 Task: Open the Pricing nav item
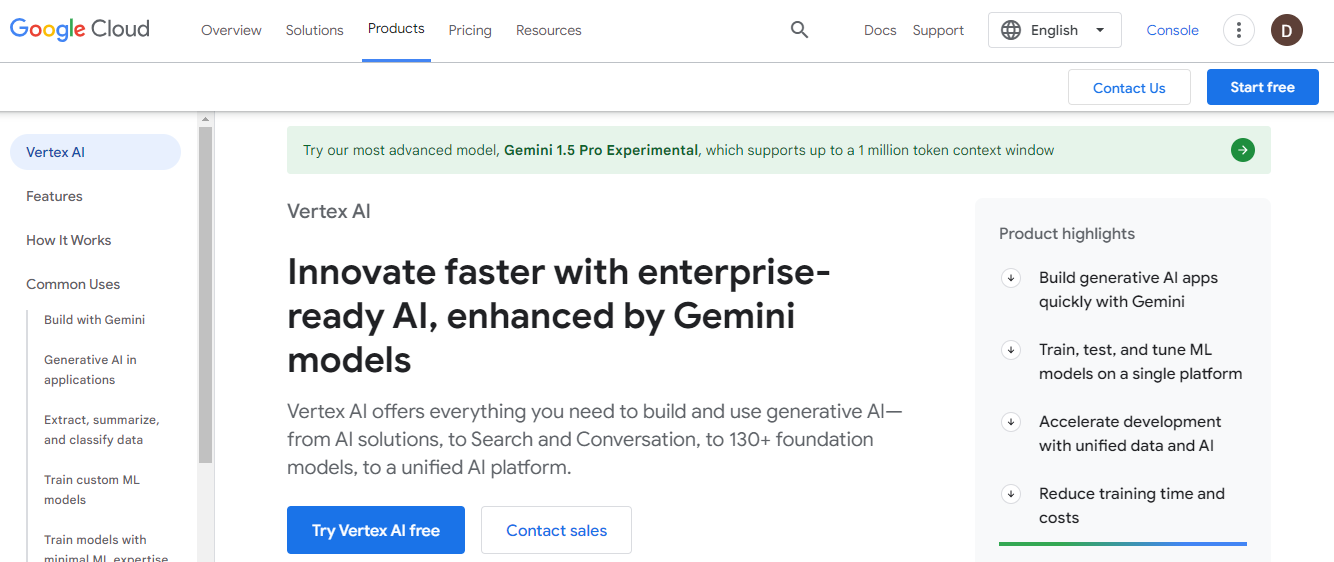click(470, 30)
